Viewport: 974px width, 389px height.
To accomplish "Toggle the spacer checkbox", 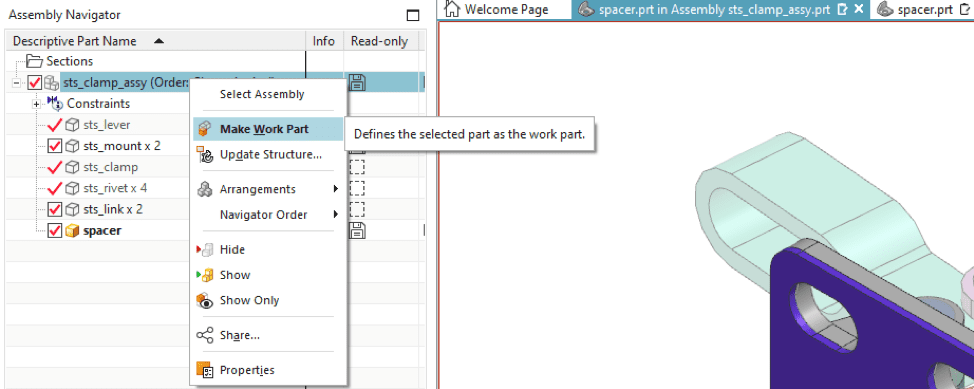I will (55, 231).
